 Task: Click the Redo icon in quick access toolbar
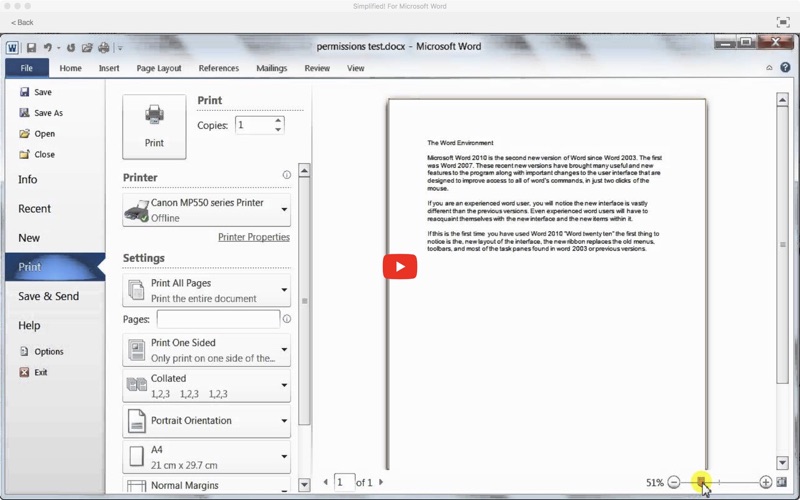click(71, 48)
